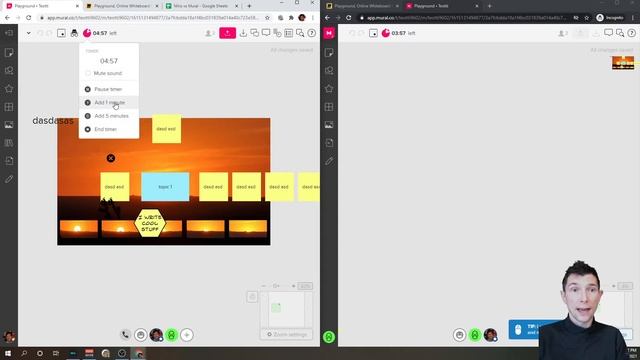Click the first sunset thumbnail in bottom row

point(79,229)
